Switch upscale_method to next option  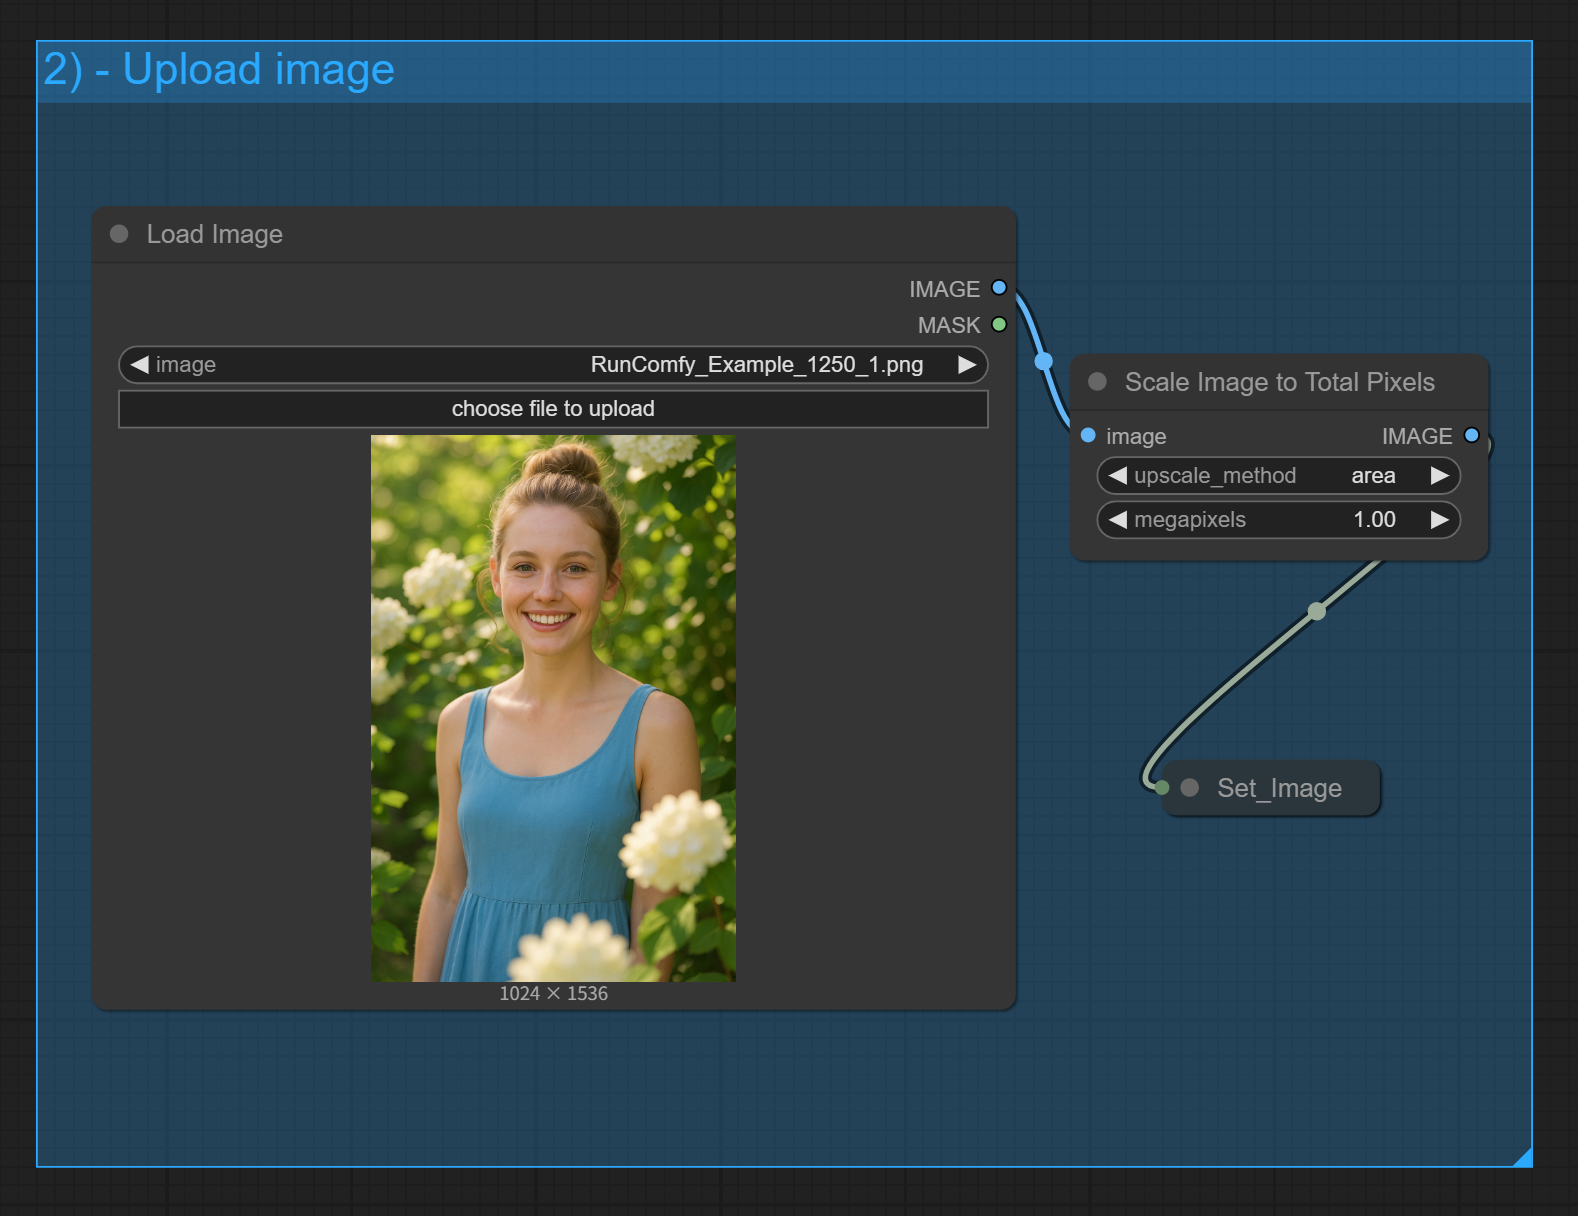pyautogui.click(x=1440, y=476)
